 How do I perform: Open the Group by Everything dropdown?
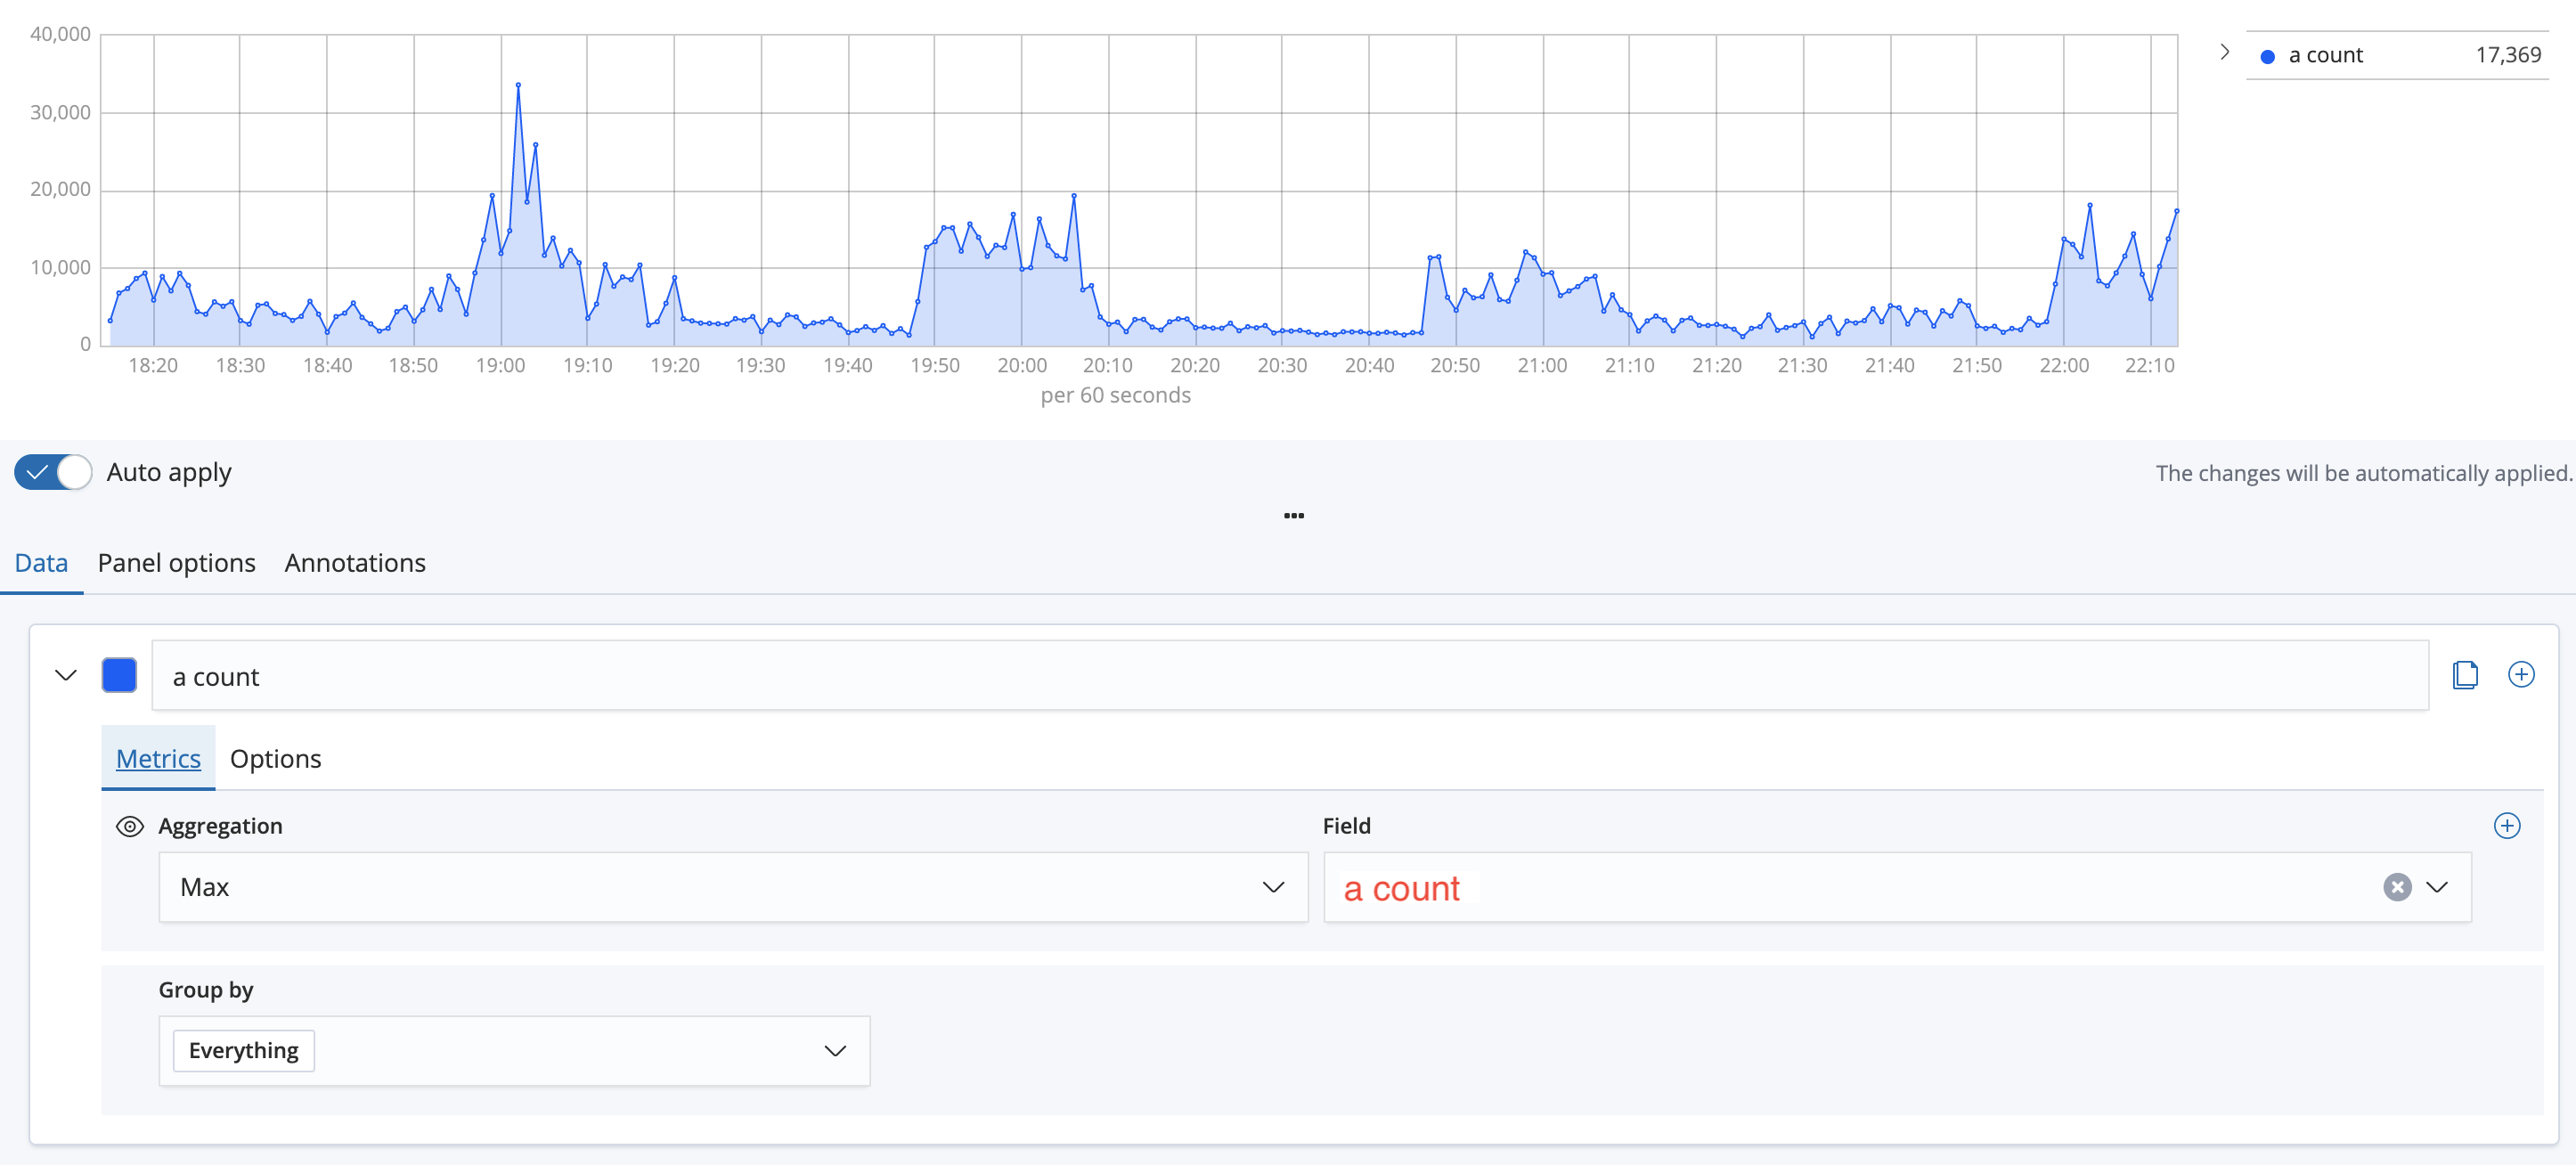click(514, 1051)
